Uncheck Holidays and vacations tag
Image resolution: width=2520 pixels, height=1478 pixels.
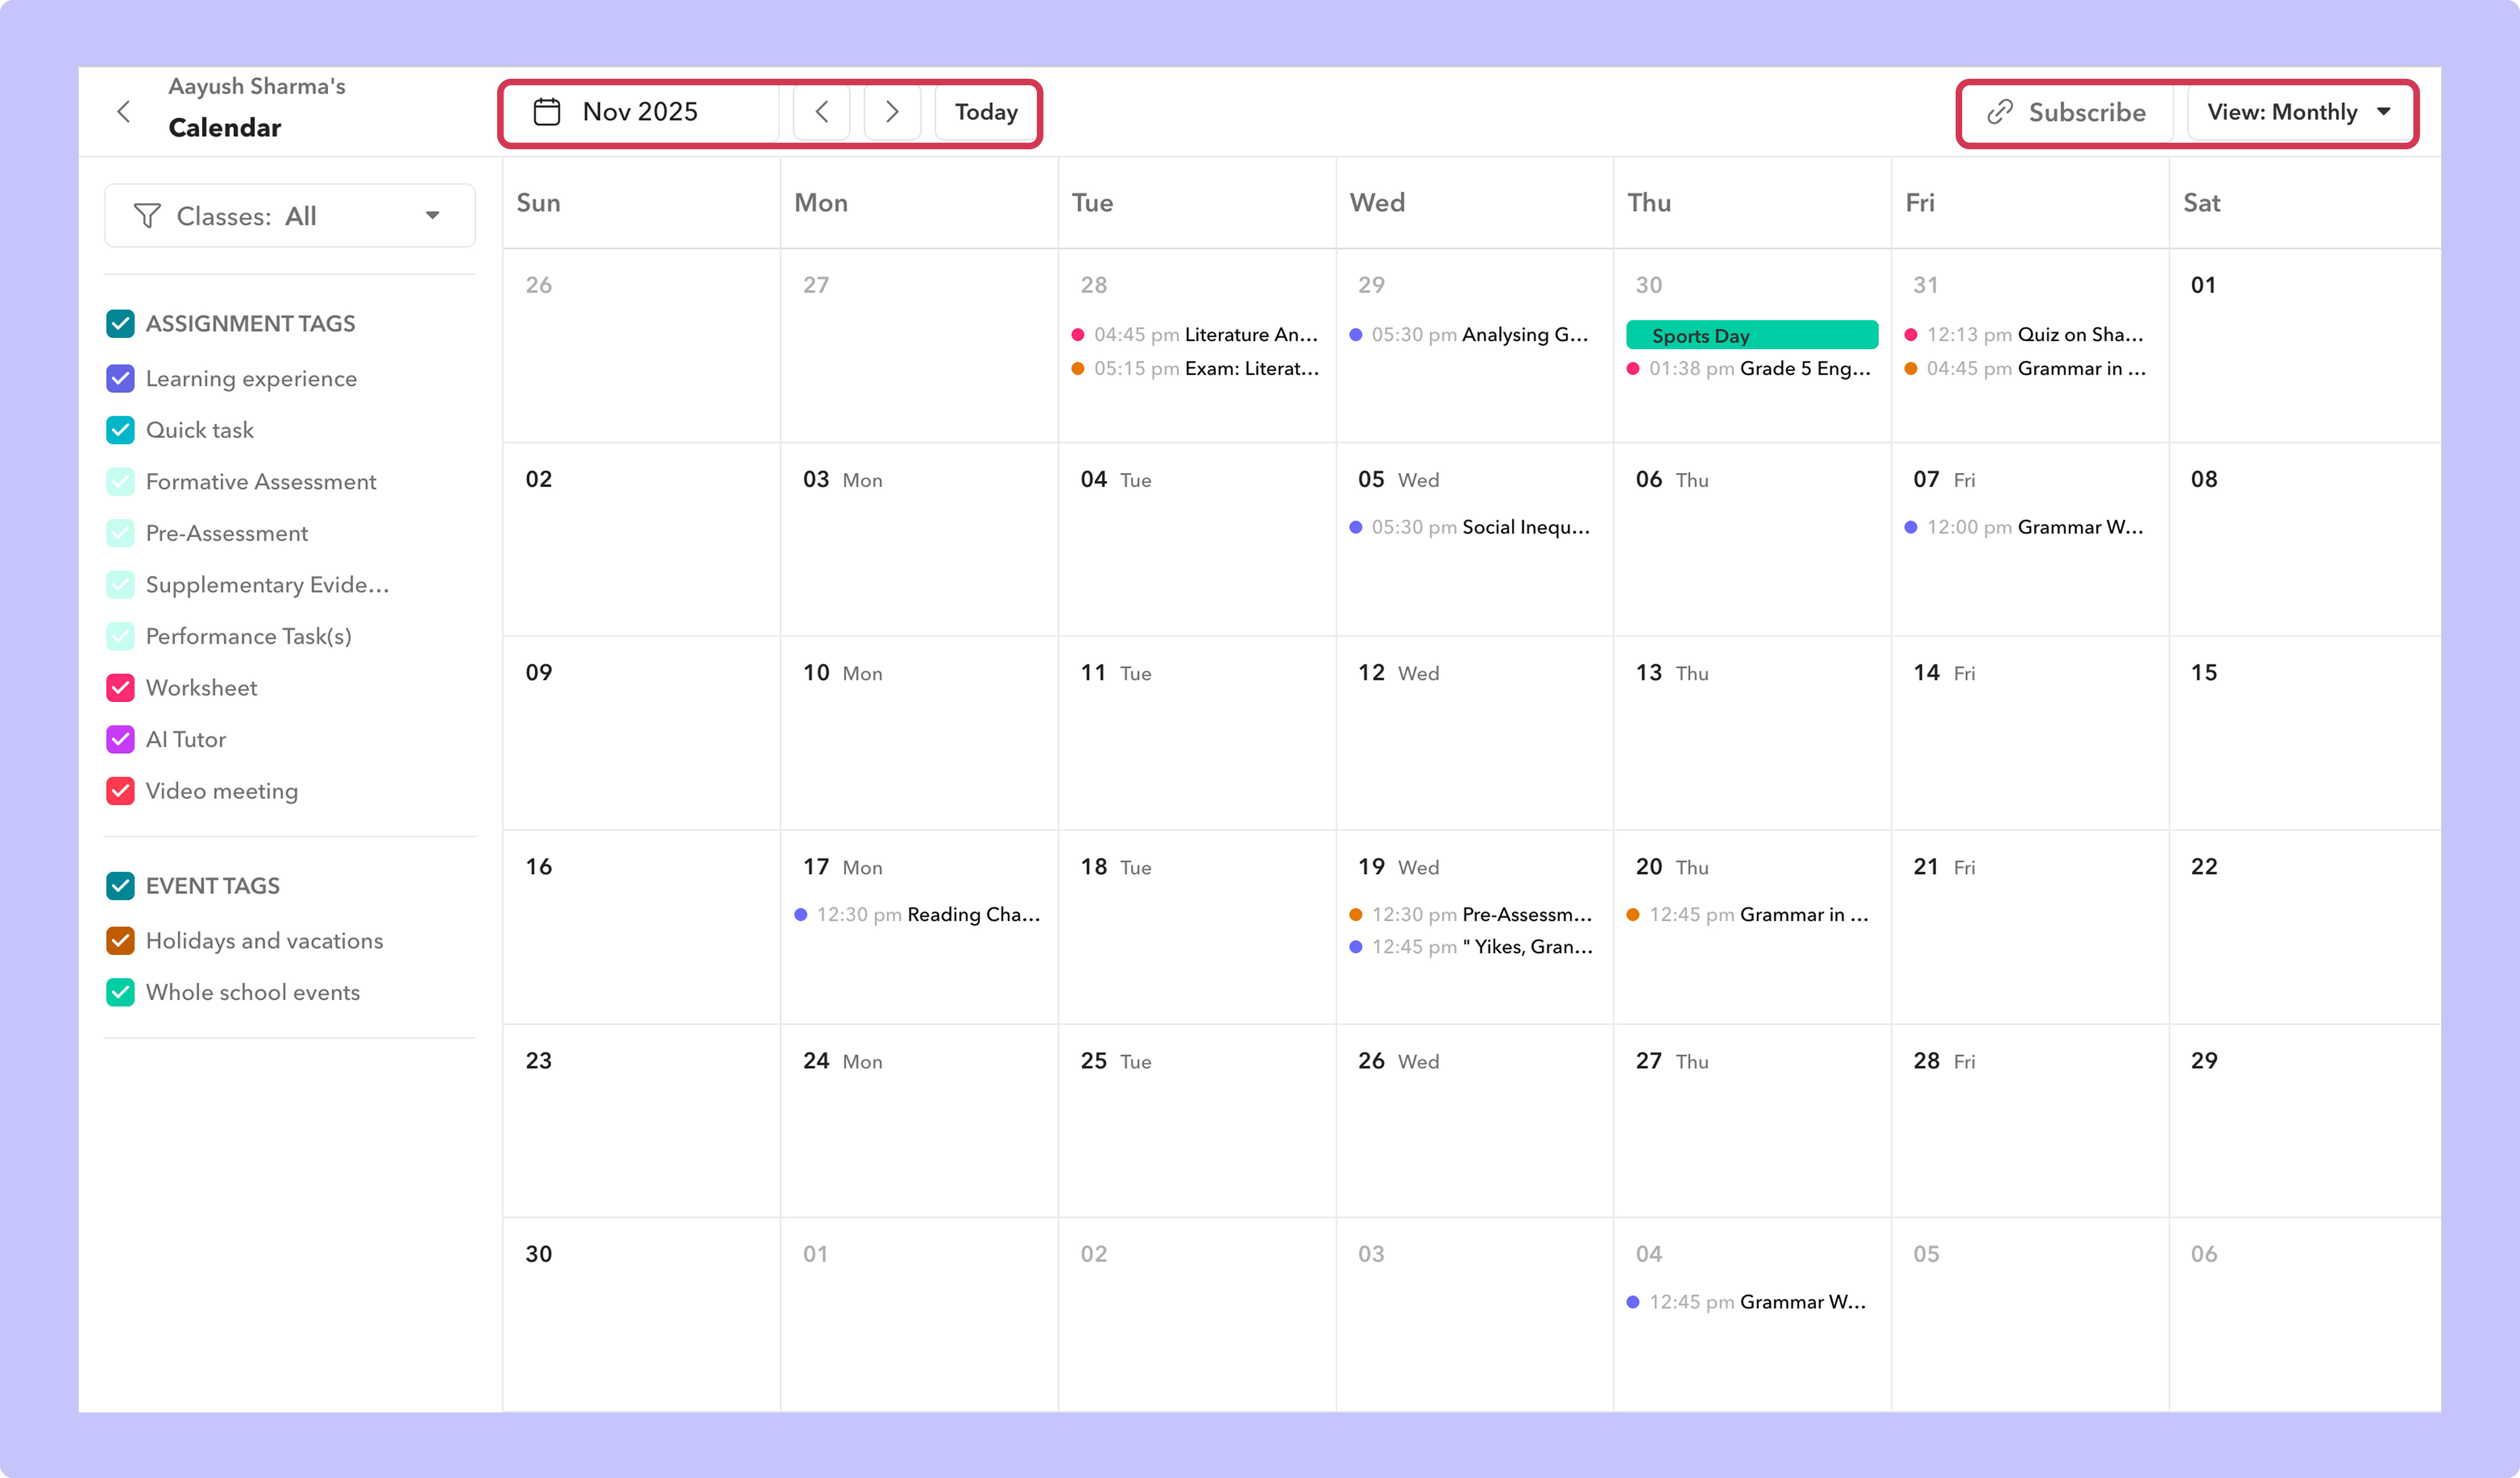[121, 941]
